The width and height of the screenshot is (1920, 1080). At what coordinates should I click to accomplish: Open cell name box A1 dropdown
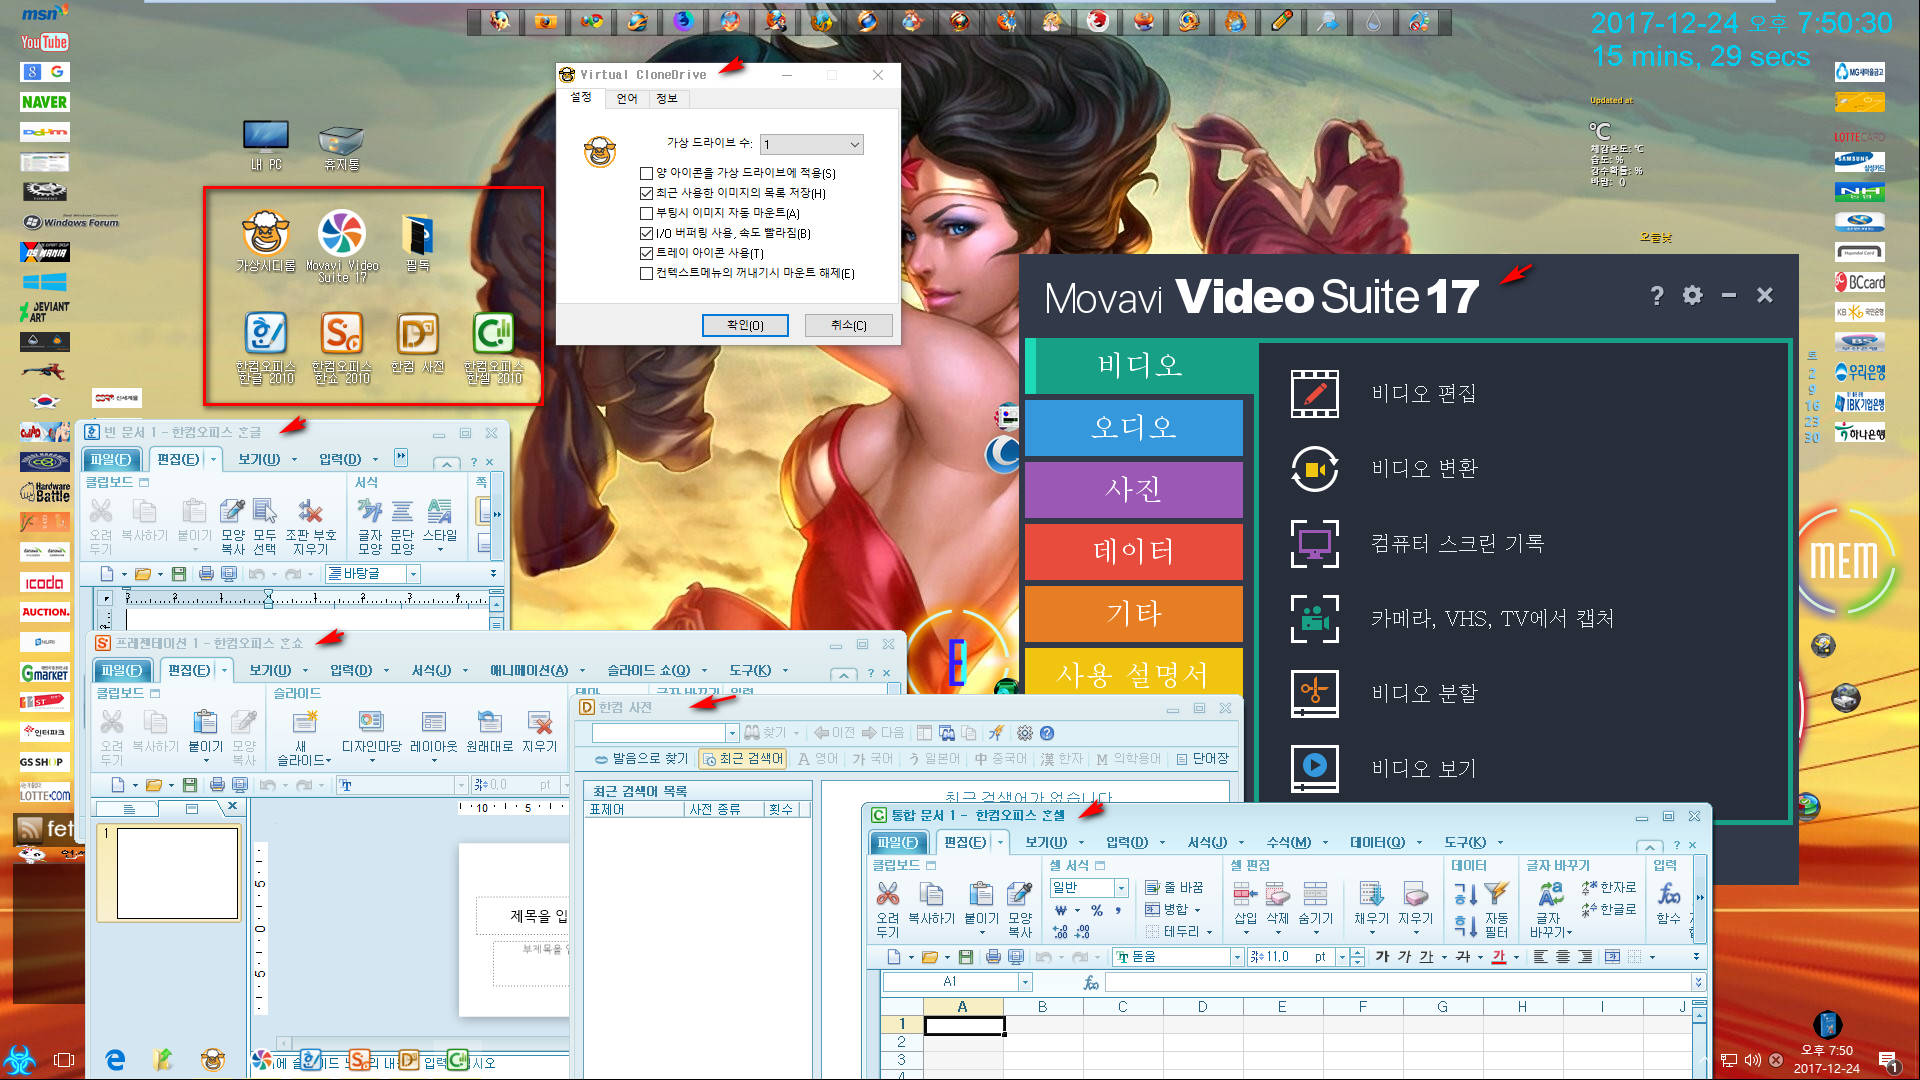tap(1025, 982)
